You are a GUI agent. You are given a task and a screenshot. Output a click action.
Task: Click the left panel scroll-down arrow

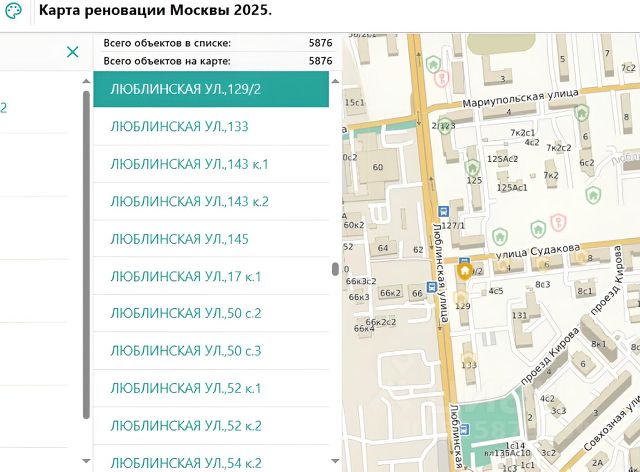tap(86, 461)
